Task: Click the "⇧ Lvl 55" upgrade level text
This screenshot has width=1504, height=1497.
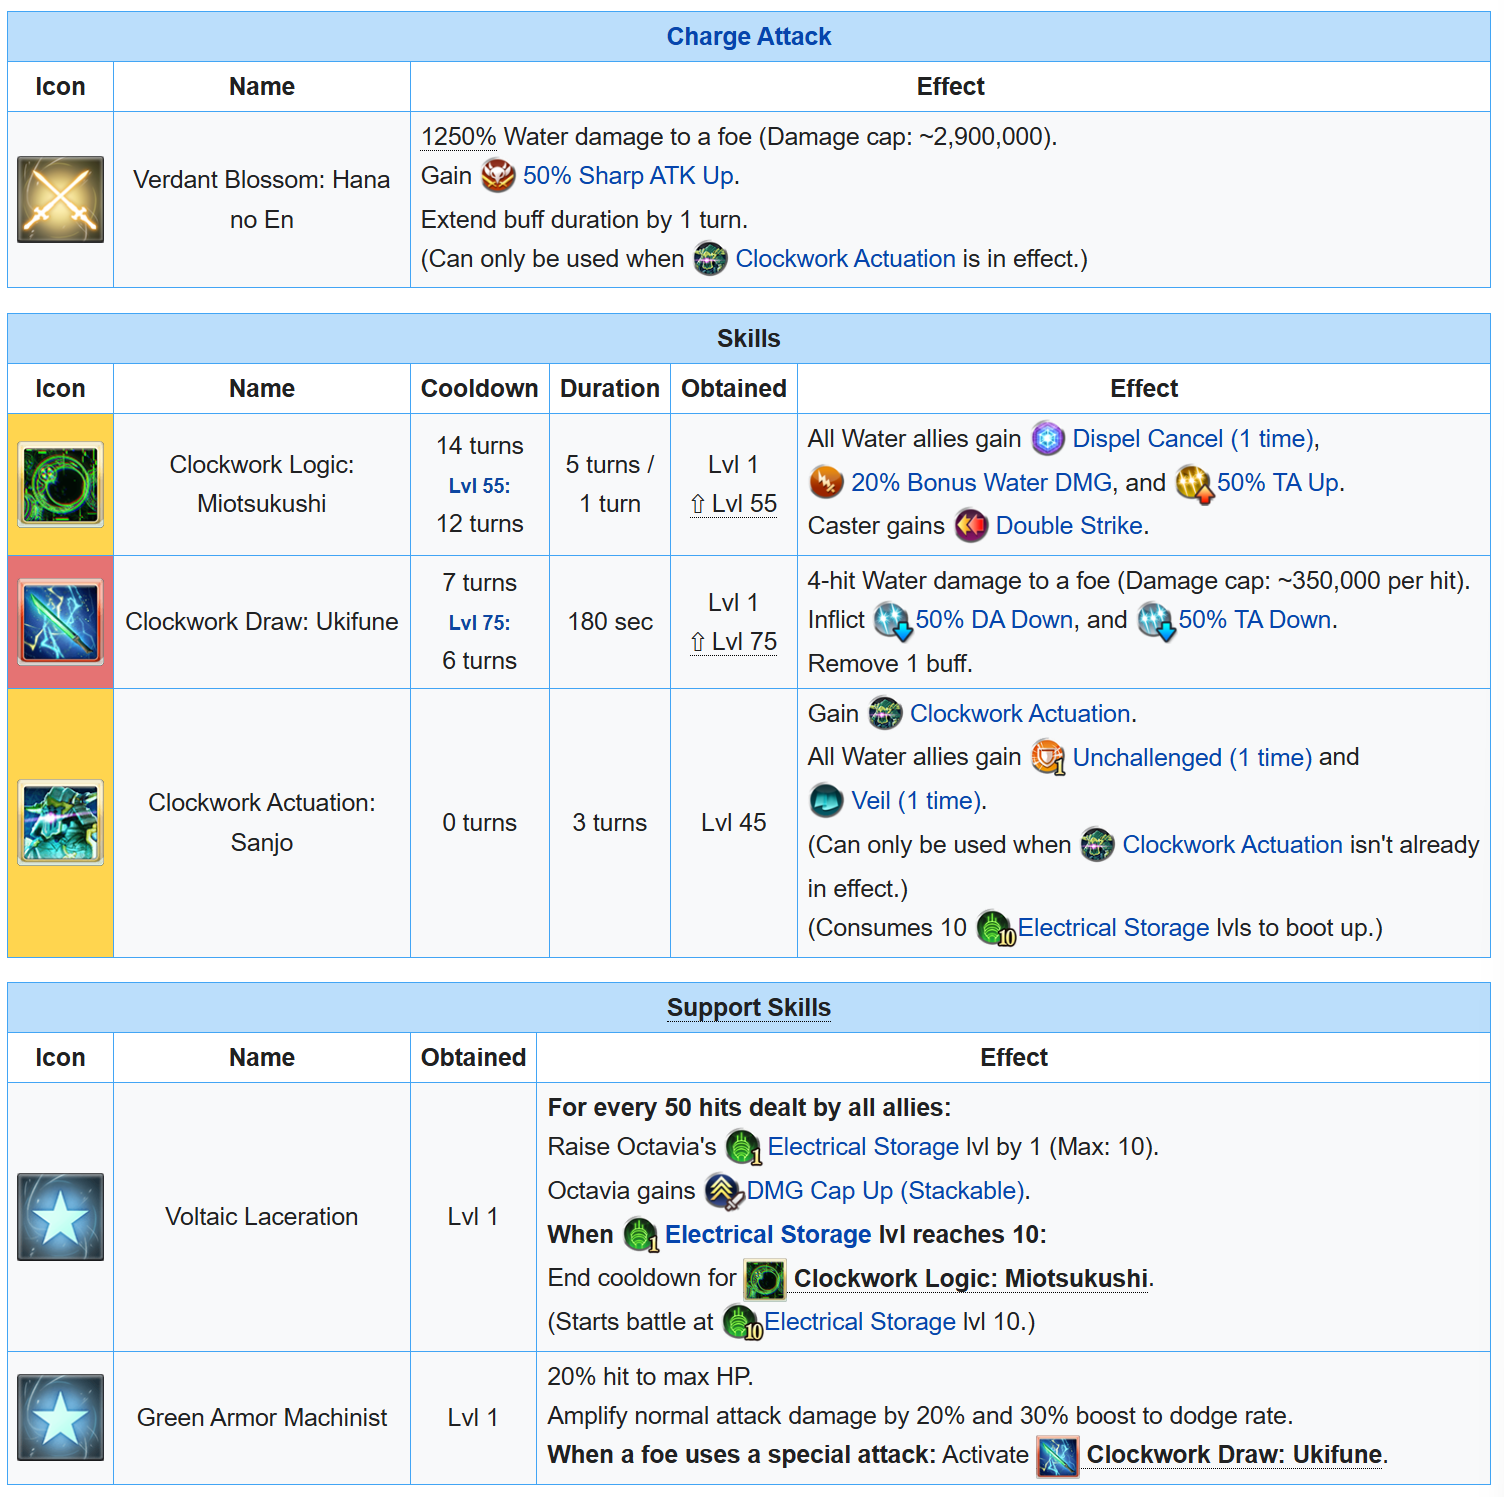Action: 734,504
